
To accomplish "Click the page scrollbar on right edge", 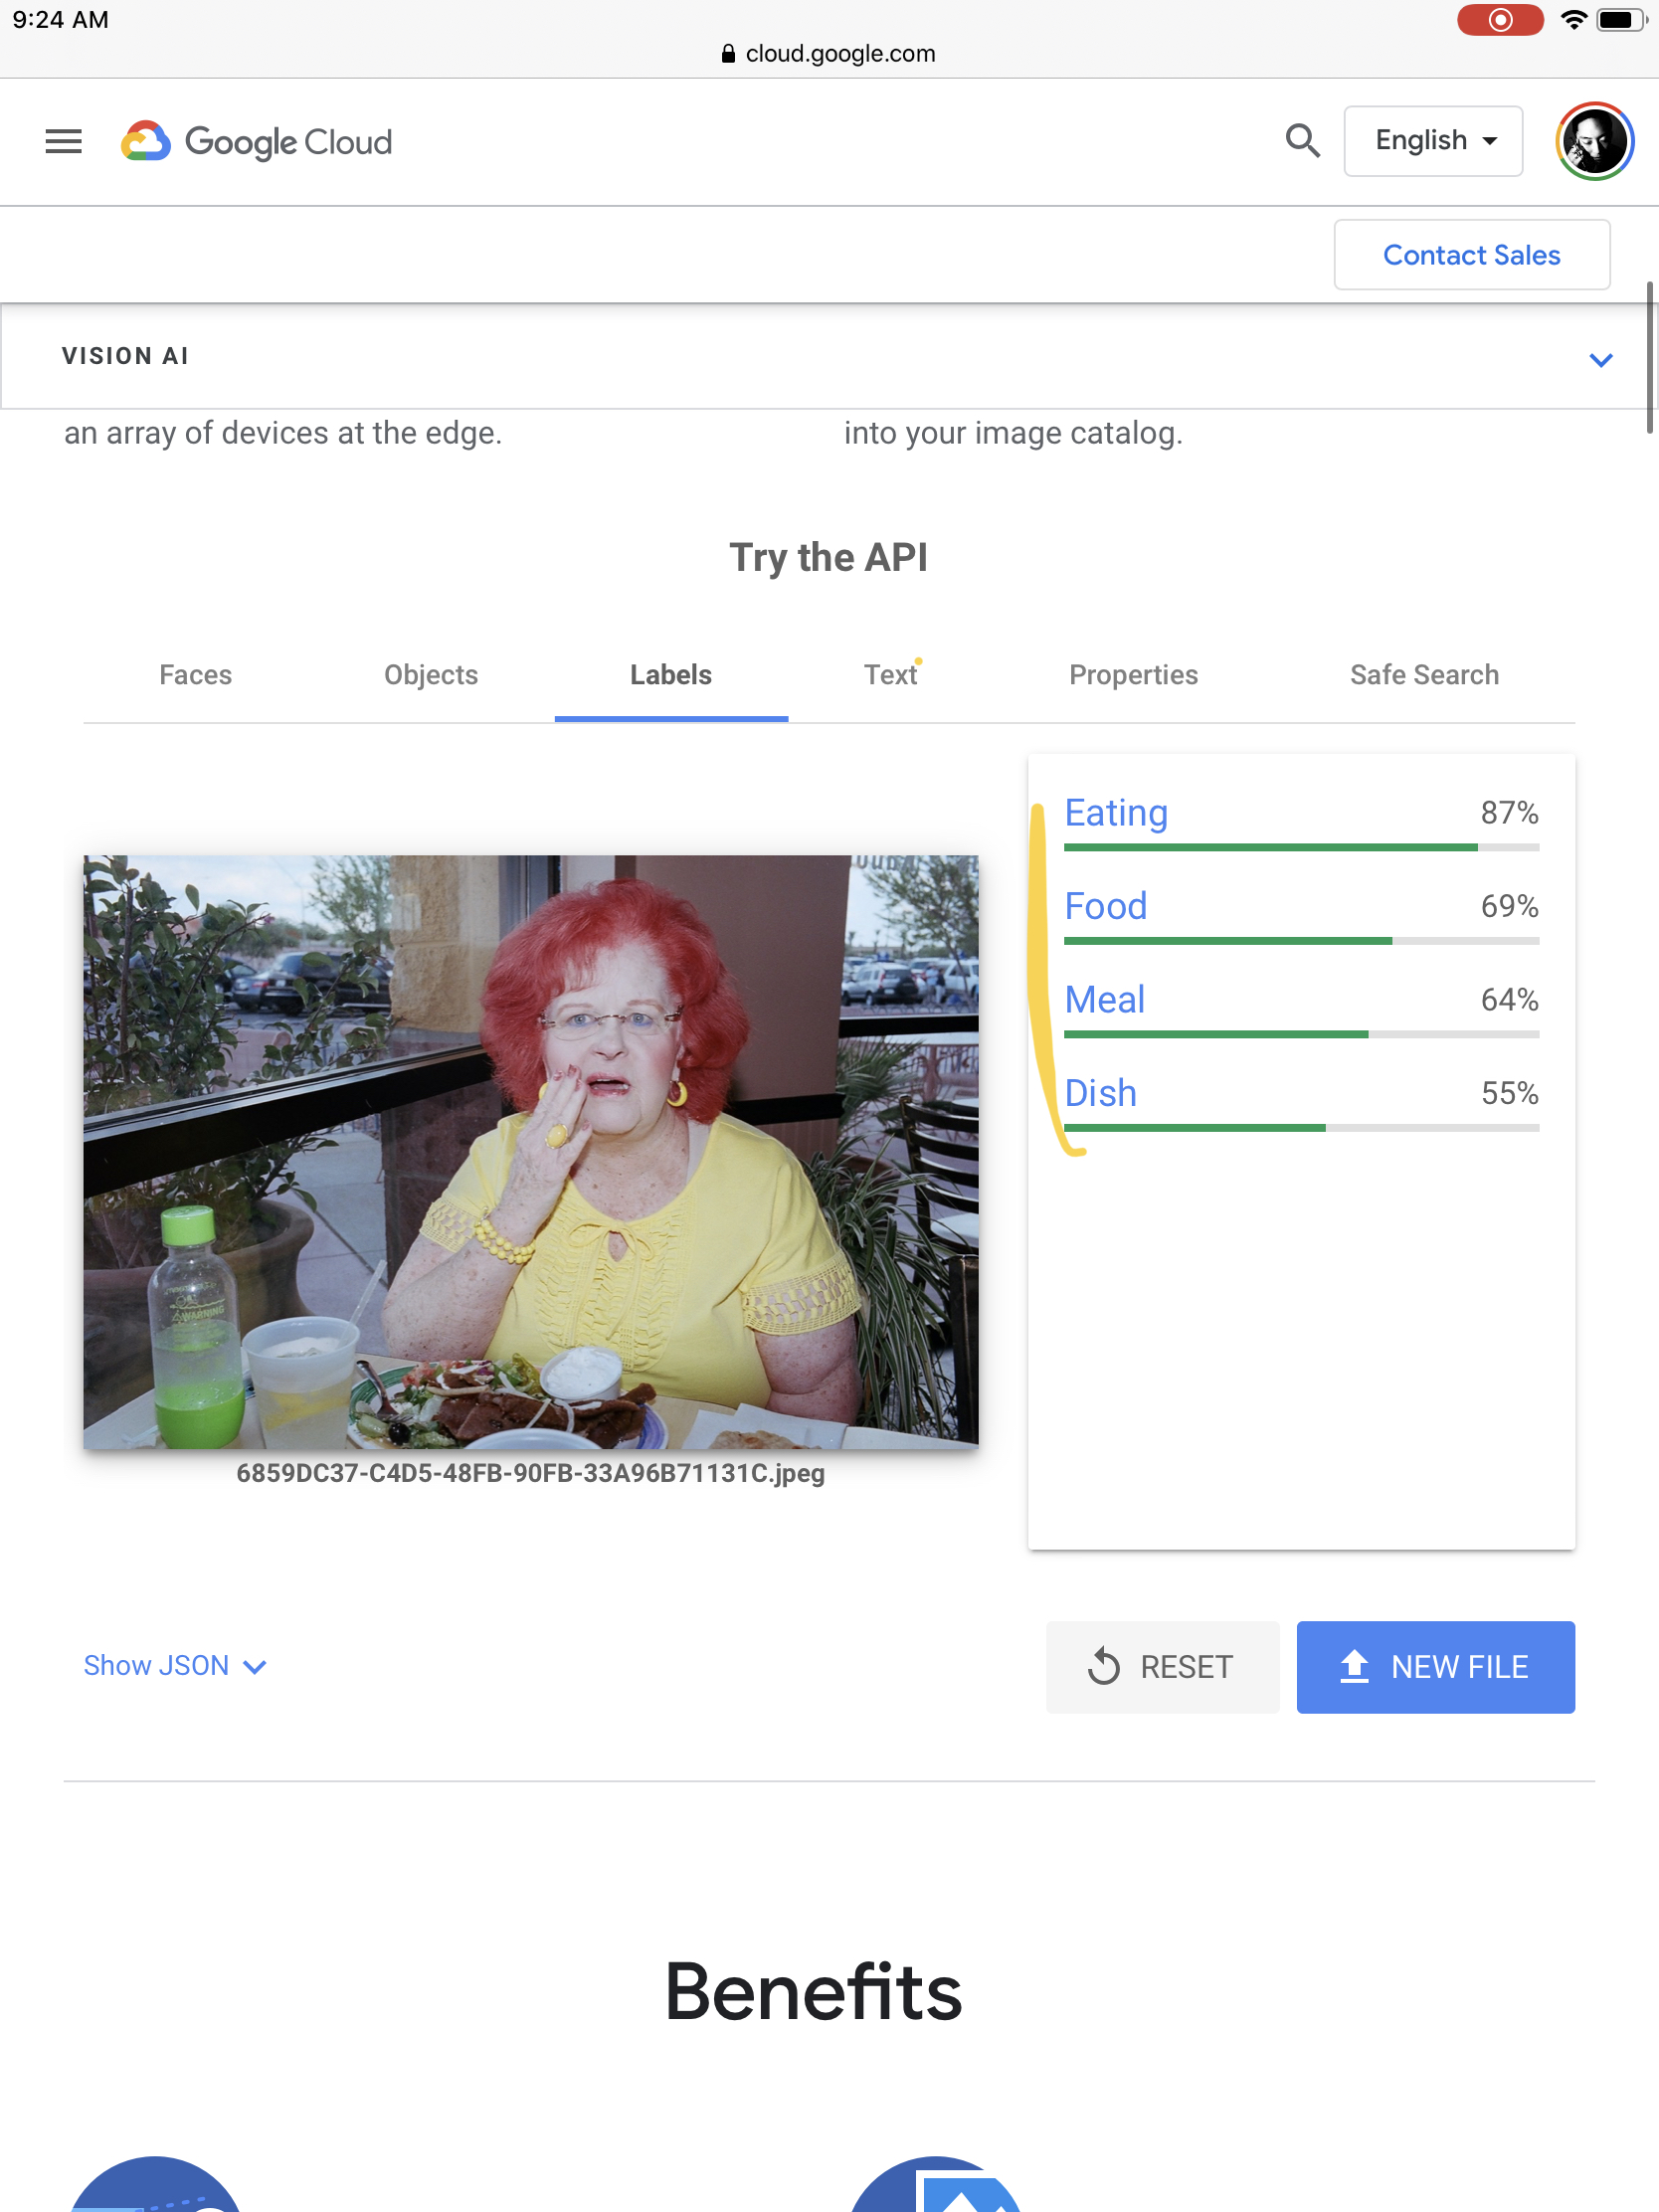I will (x=1650, y=358).
